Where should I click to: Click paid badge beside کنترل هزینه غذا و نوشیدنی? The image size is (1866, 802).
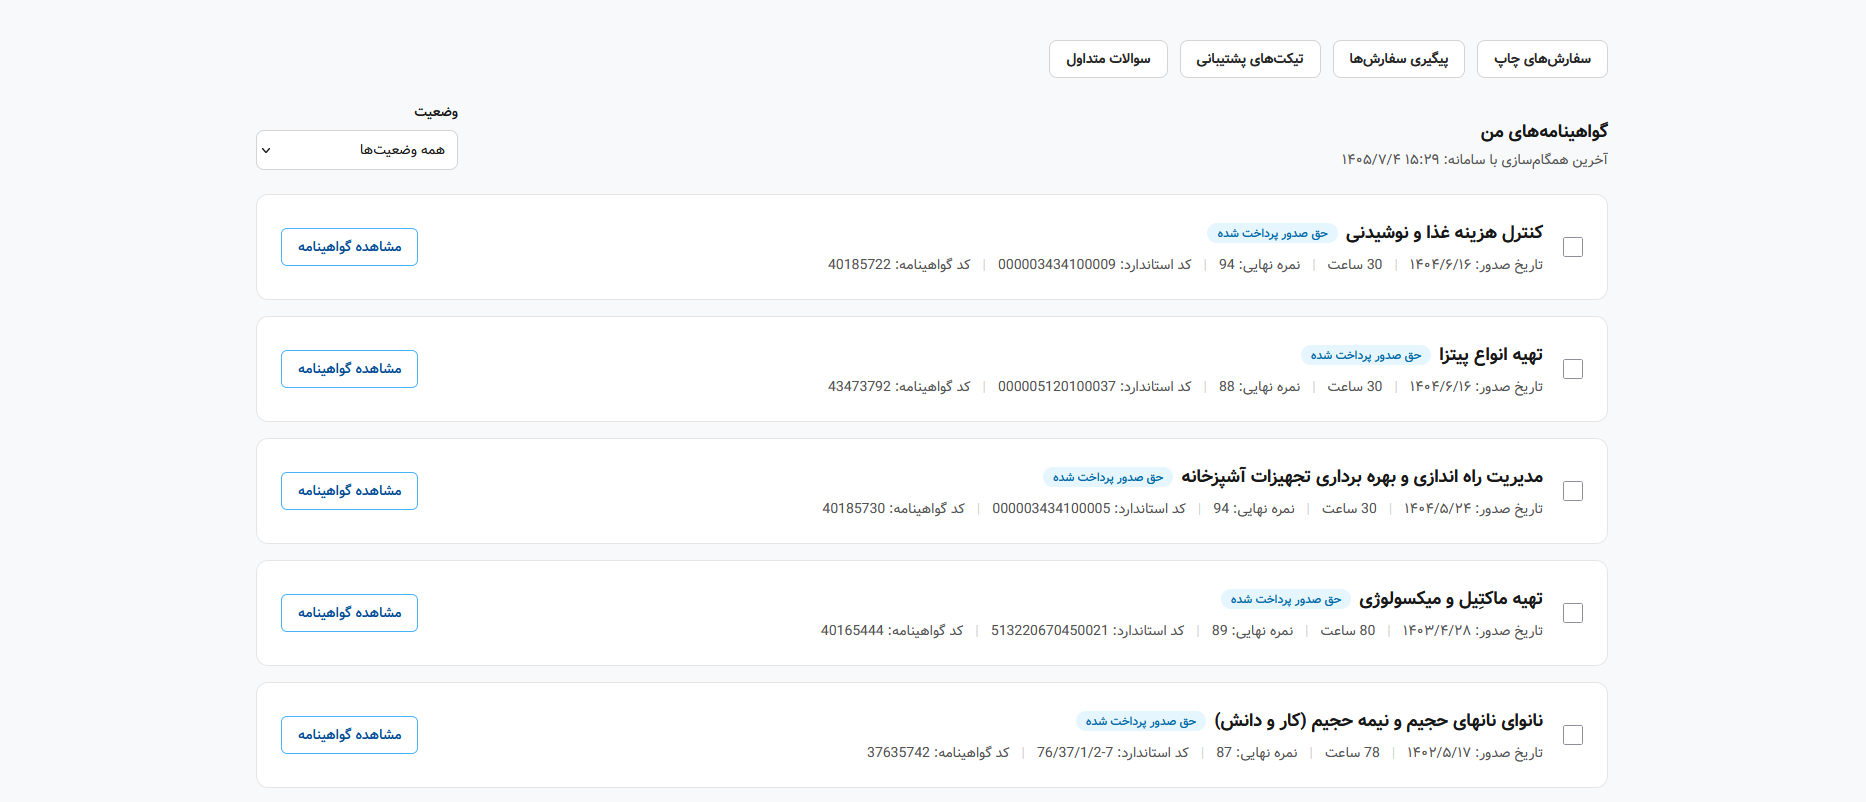[x=1272, y=233]
